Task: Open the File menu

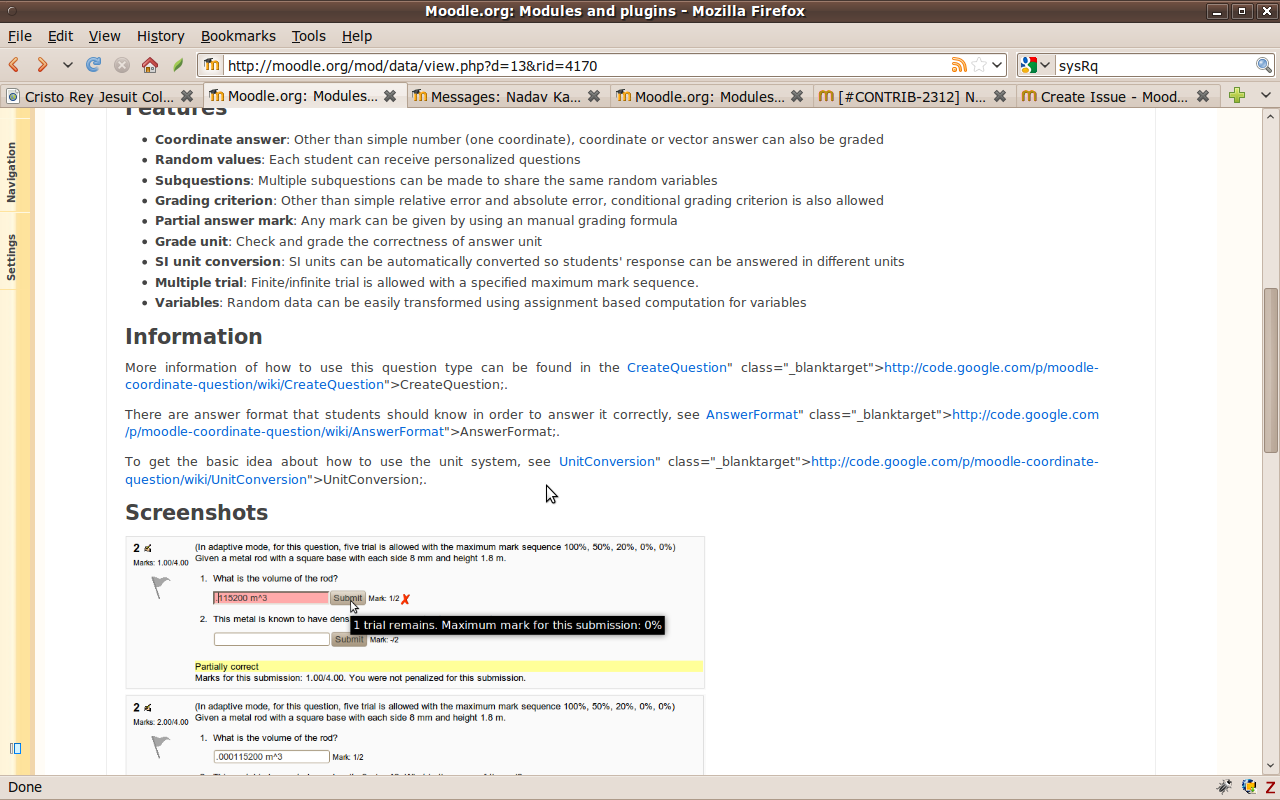Action: point(20,36)
